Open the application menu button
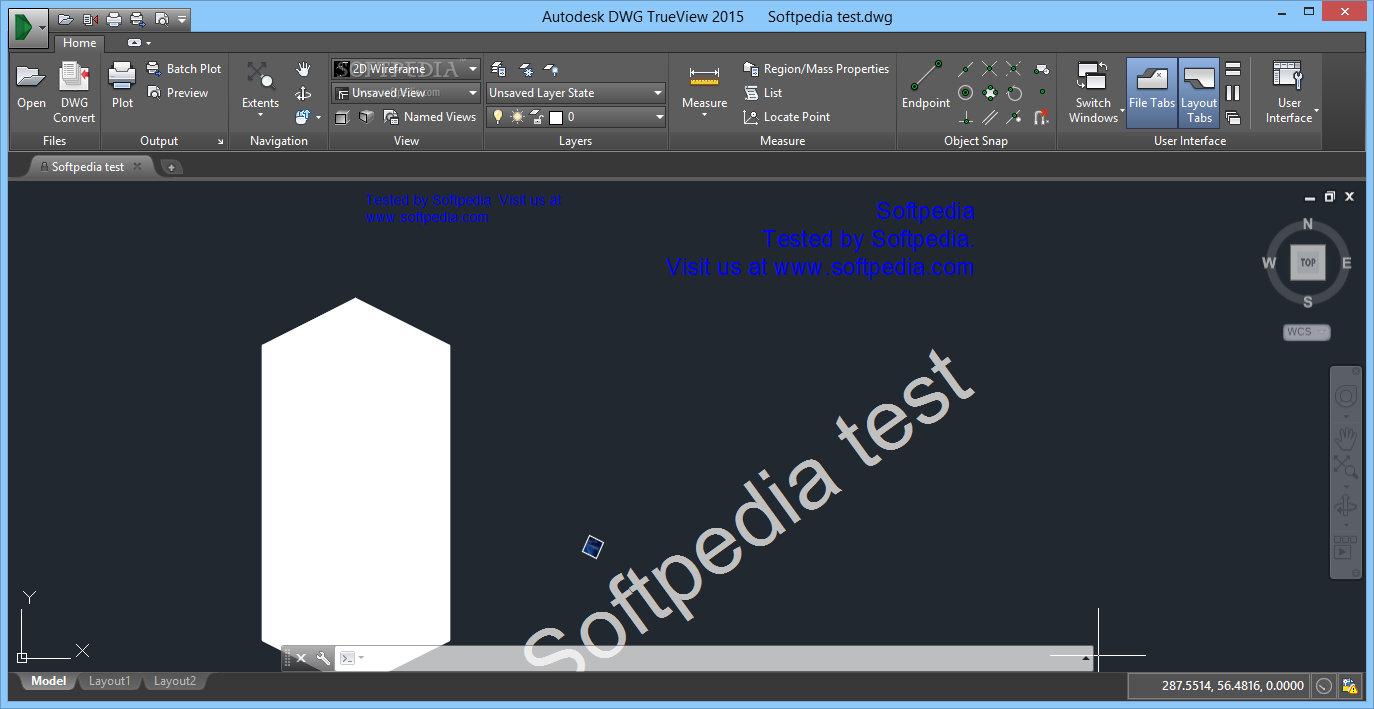 [x=28, y=27]
